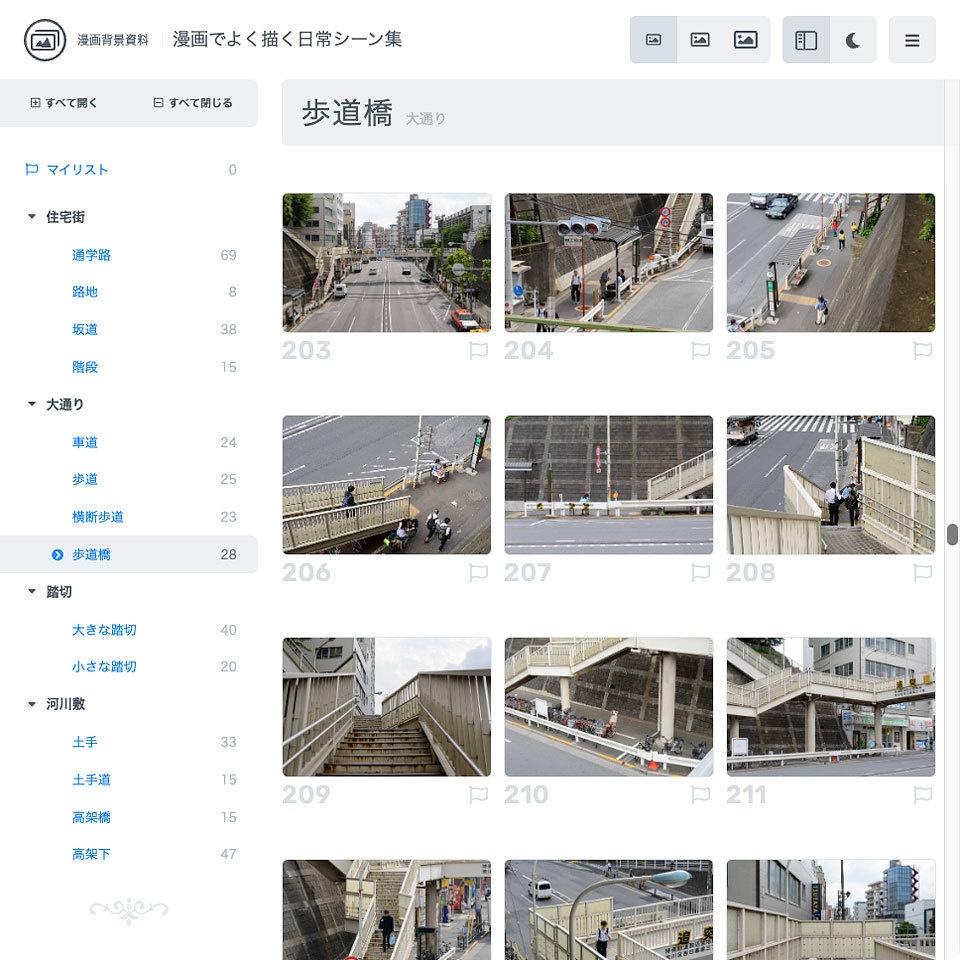Enable dark mode with the moon toggle

pyautogui.click(x=853, y=40)
